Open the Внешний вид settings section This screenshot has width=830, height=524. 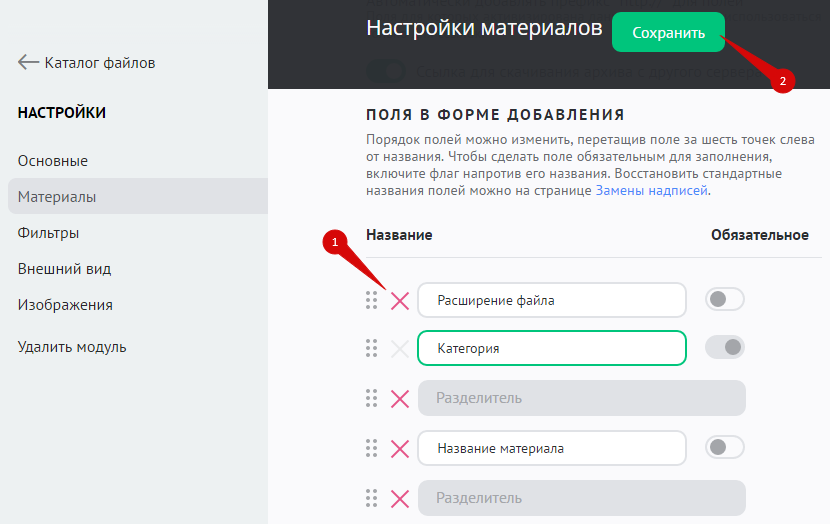(x=64, y=269)
